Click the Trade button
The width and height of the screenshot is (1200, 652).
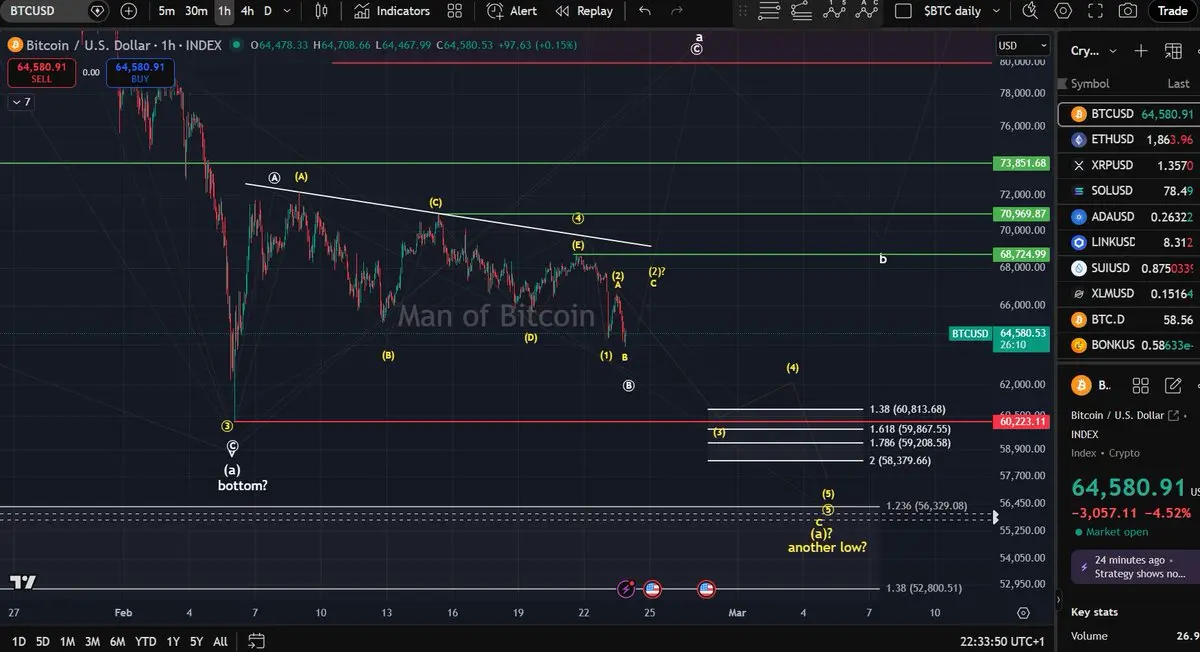coord(1172,11)
